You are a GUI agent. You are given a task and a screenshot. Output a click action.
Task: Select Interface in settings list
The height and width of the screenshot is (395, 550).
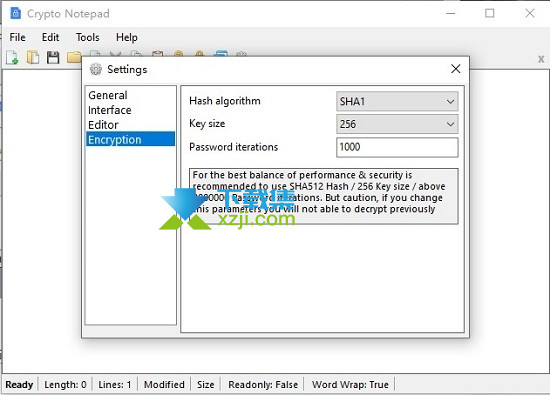point(130,110)
